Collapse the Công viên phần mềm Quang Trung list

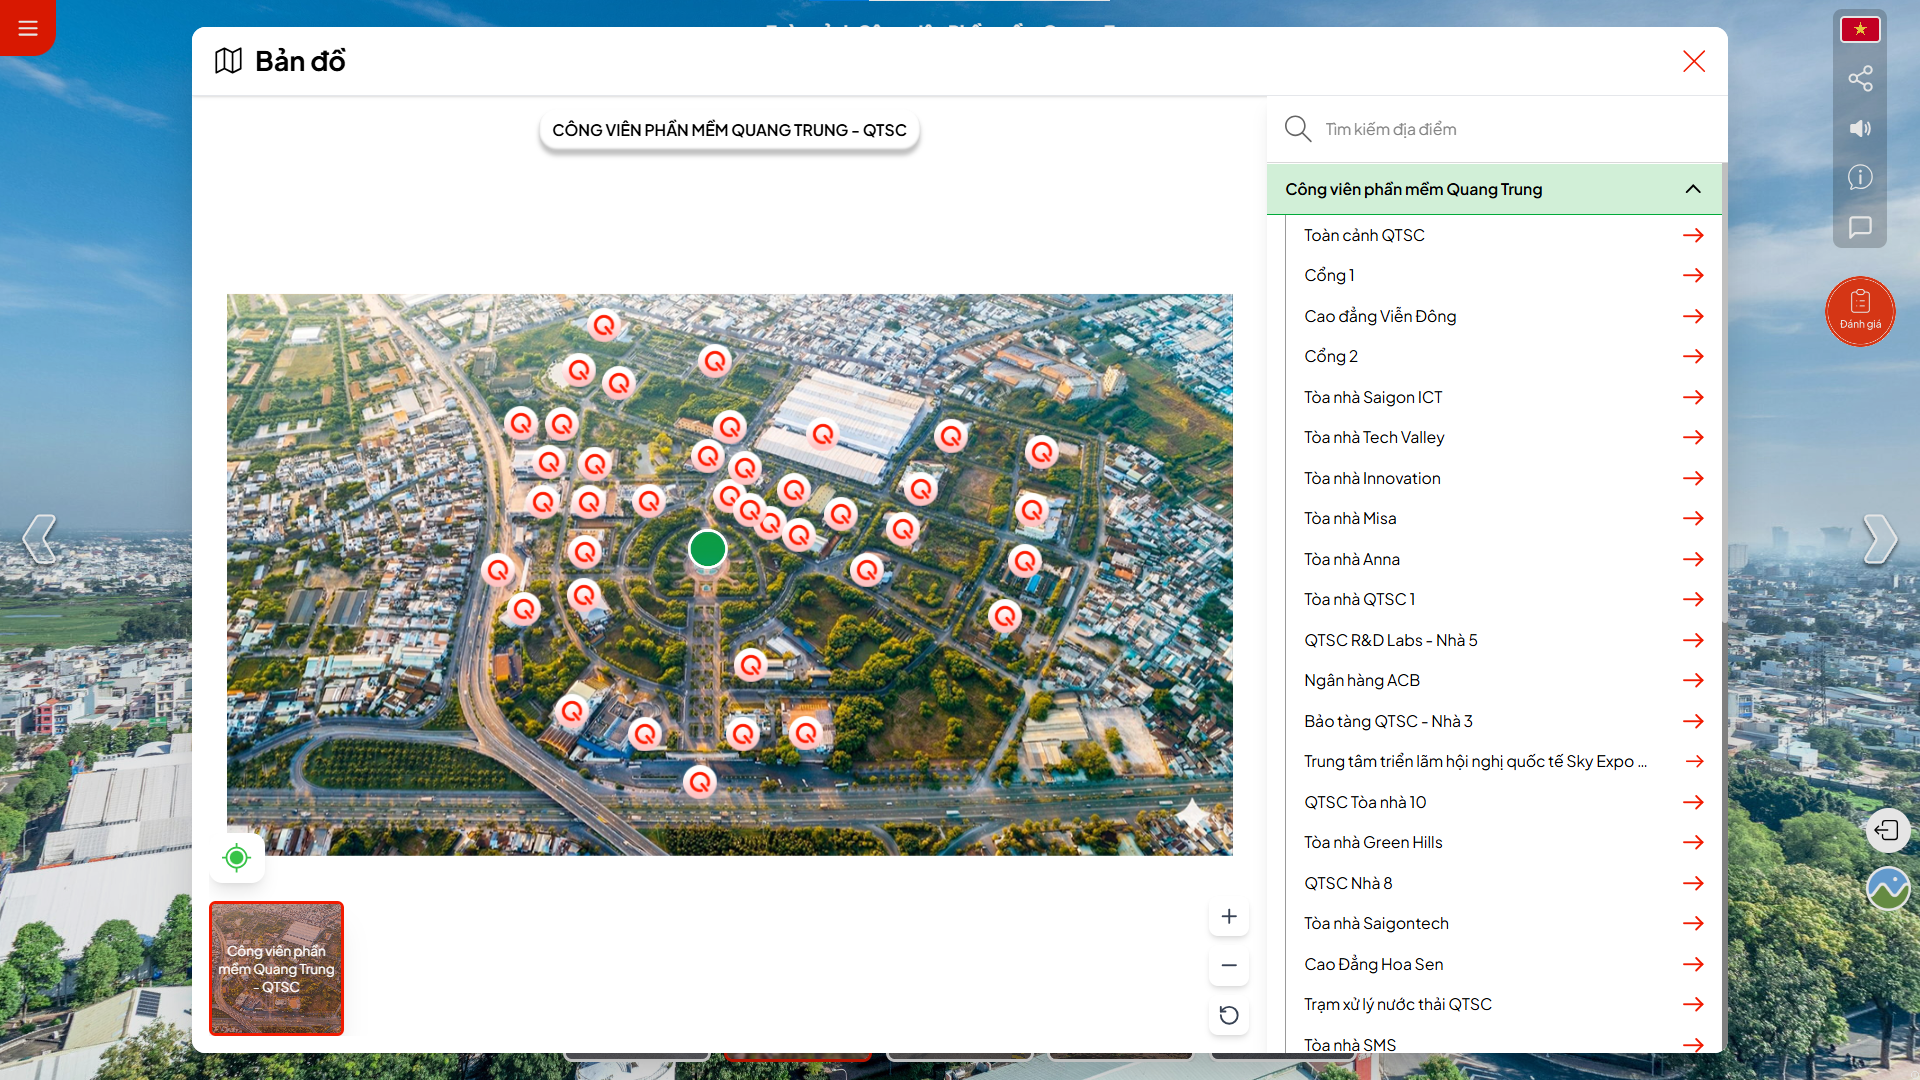(x=1494, y=189)
